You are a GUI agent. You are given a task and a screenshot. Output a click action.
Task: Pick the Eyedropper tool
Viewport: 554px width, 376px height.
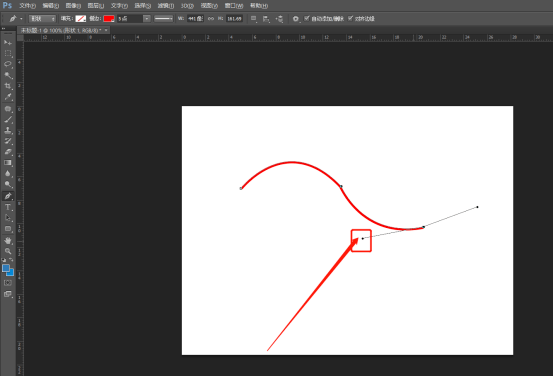coord(8,97)
